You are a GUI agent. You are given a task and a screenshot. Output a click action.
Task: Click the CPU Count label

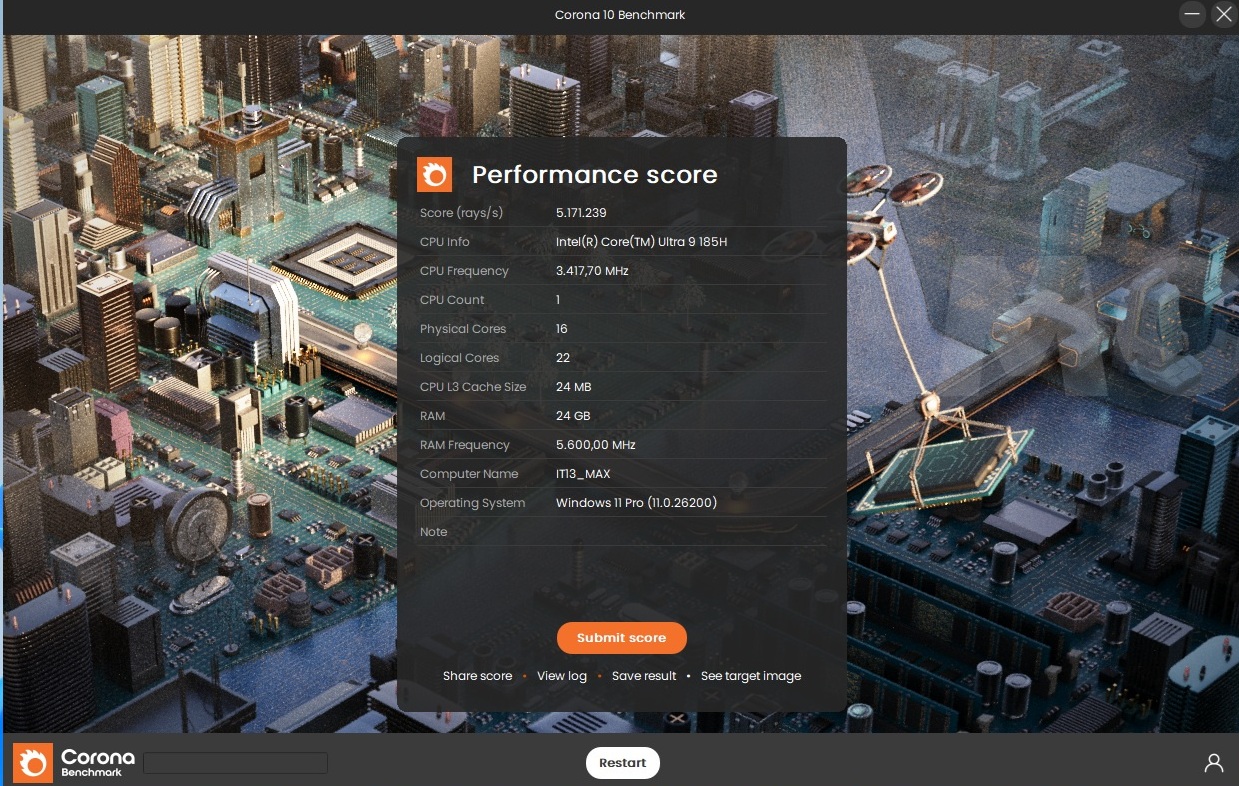pyautogui.click(x=452, y=300)
